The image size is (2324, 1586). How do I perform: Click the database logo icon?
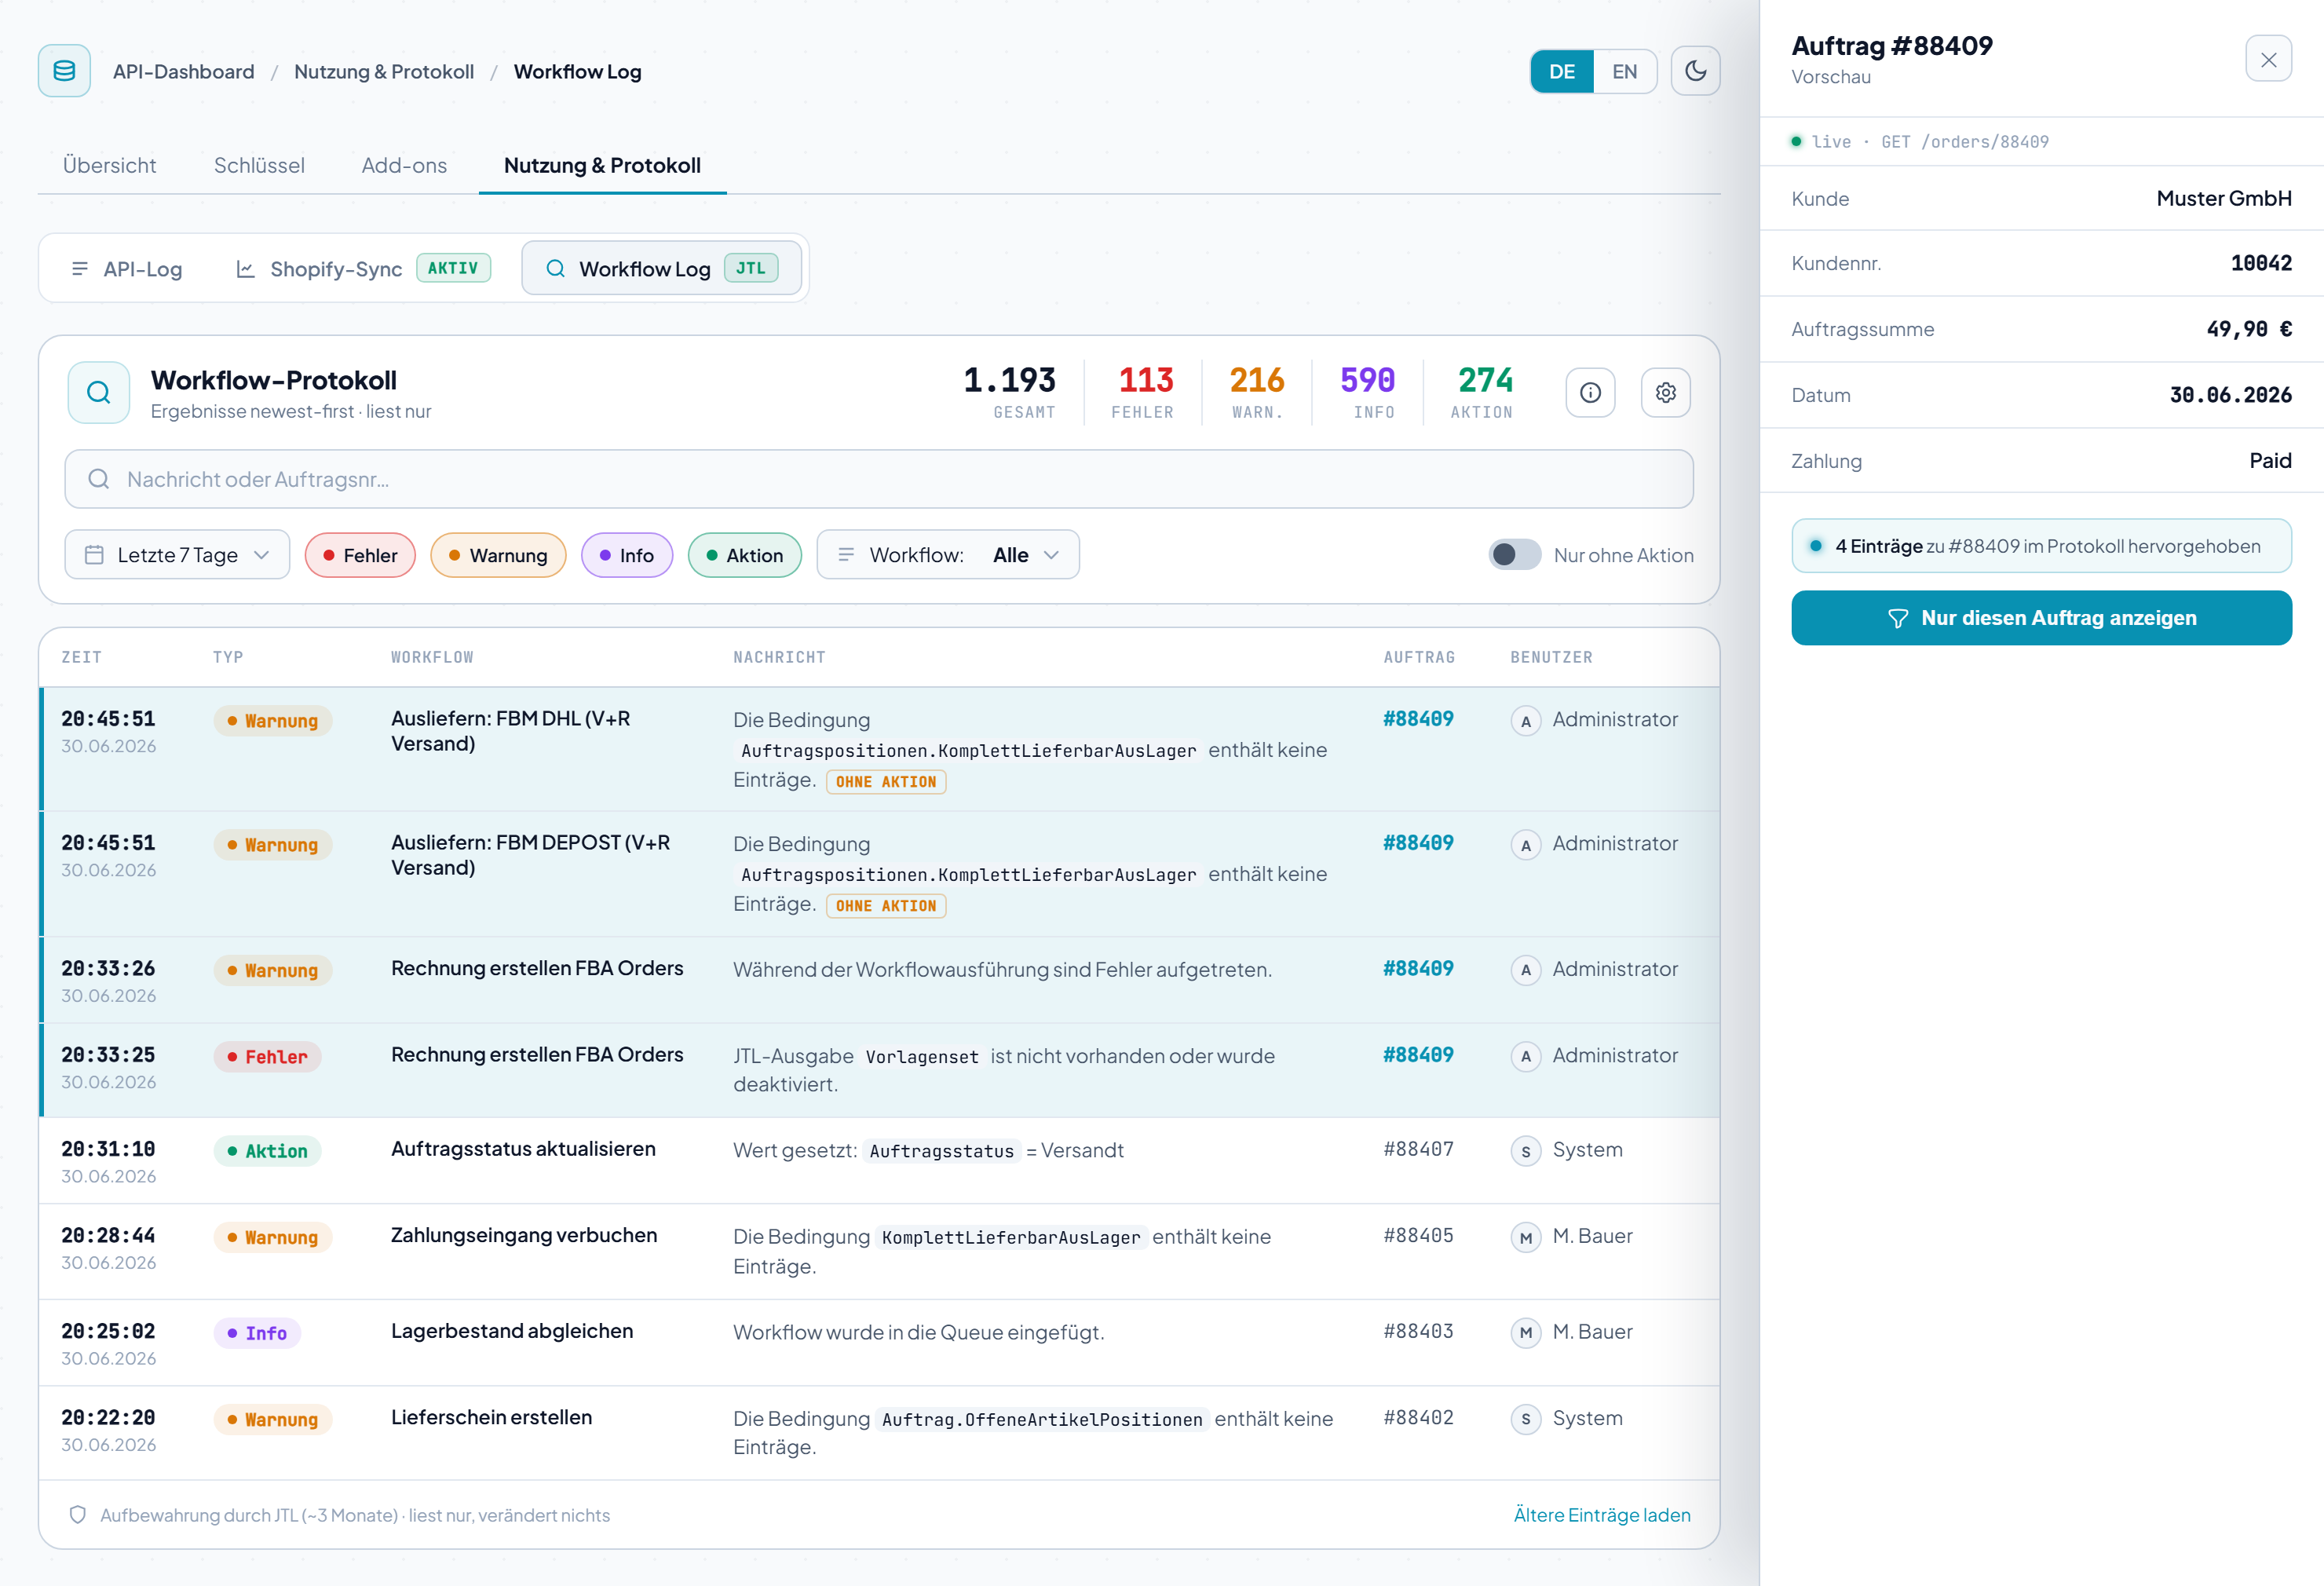click(x=64, y=71)
